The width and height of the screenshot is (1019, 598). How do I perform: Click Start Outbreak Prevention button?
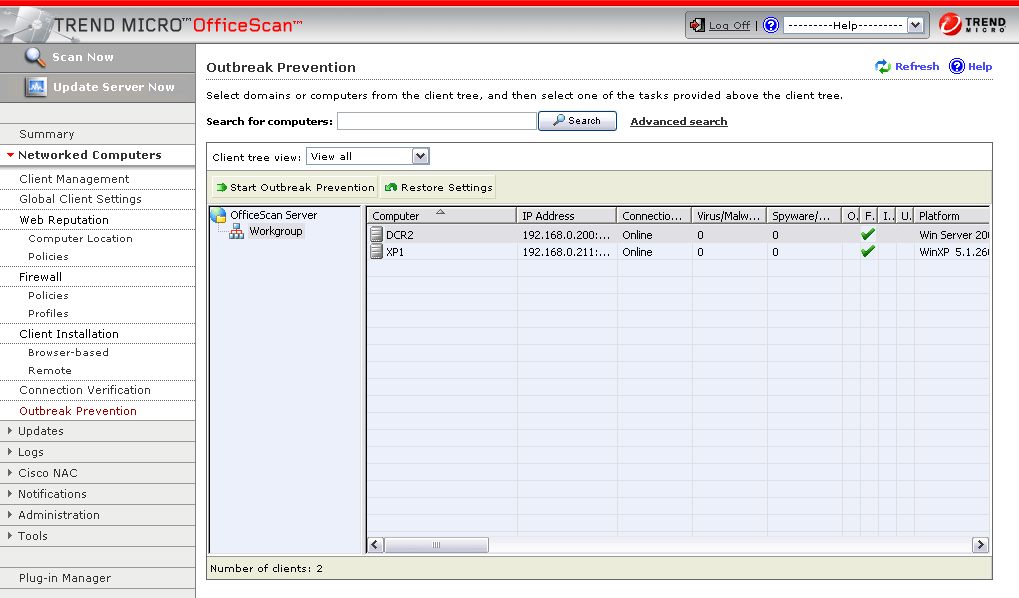[294, 187]
